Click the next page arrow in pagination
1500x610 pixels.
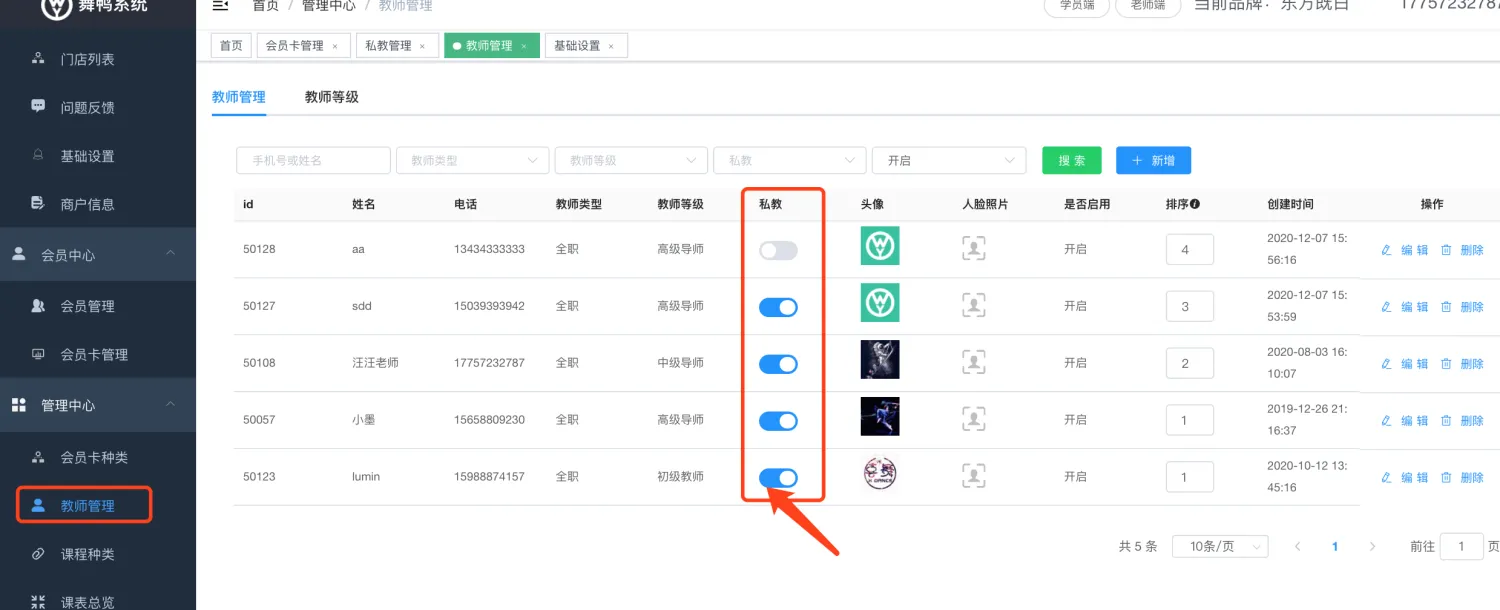(x=1372, y=547)
